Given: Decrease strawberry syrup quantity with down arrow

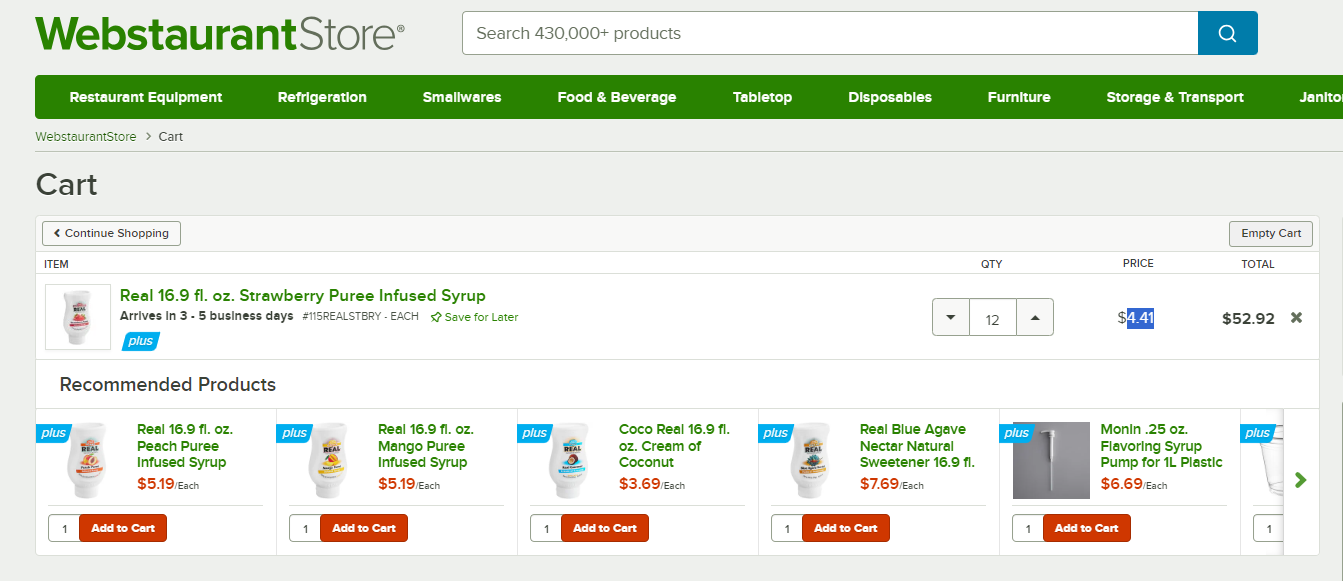Looking at the screenshot, I should click(951, 318).
